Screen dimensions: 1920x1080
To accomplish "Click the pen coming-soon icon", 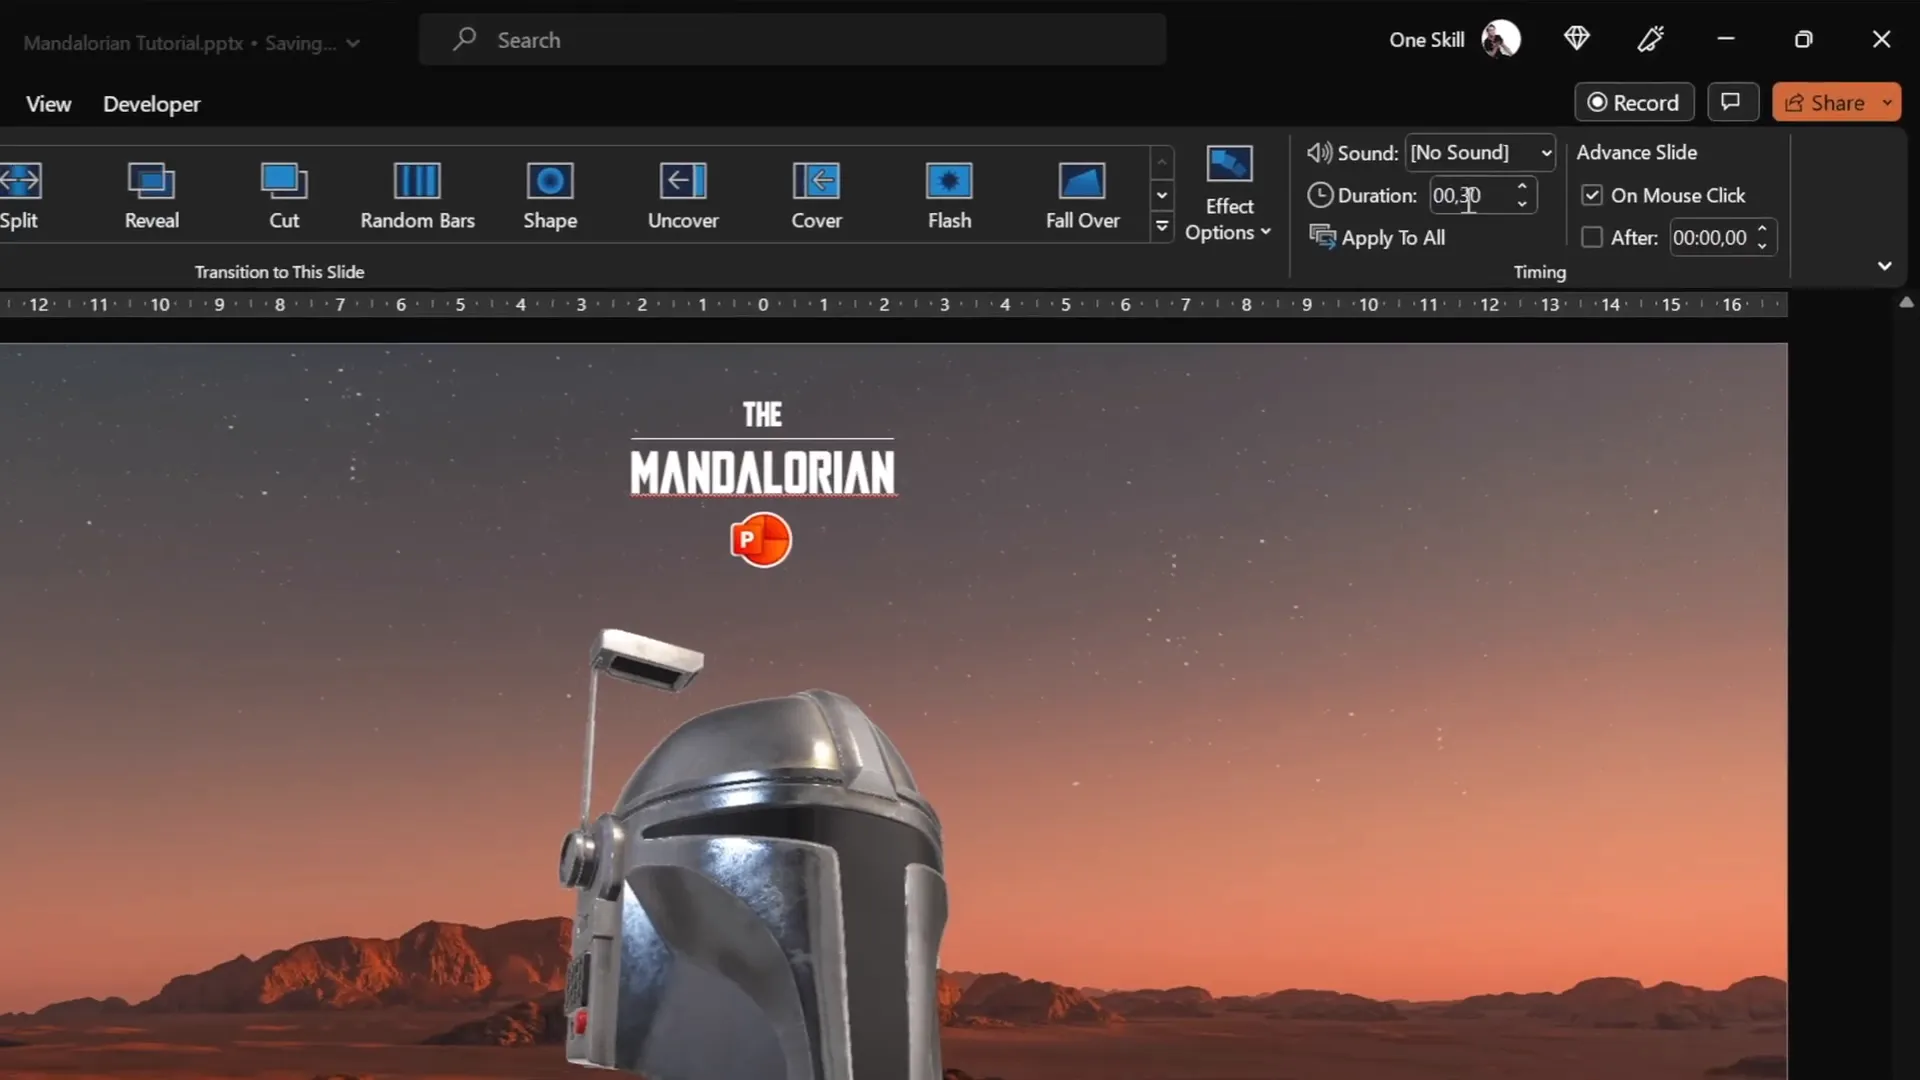I will coord(1651,39).
